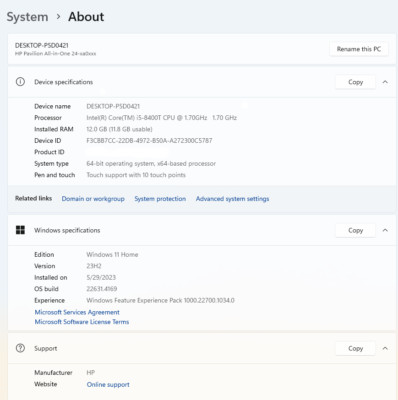Click the About breadcrumb heading
398x400 pixels.
86,17
